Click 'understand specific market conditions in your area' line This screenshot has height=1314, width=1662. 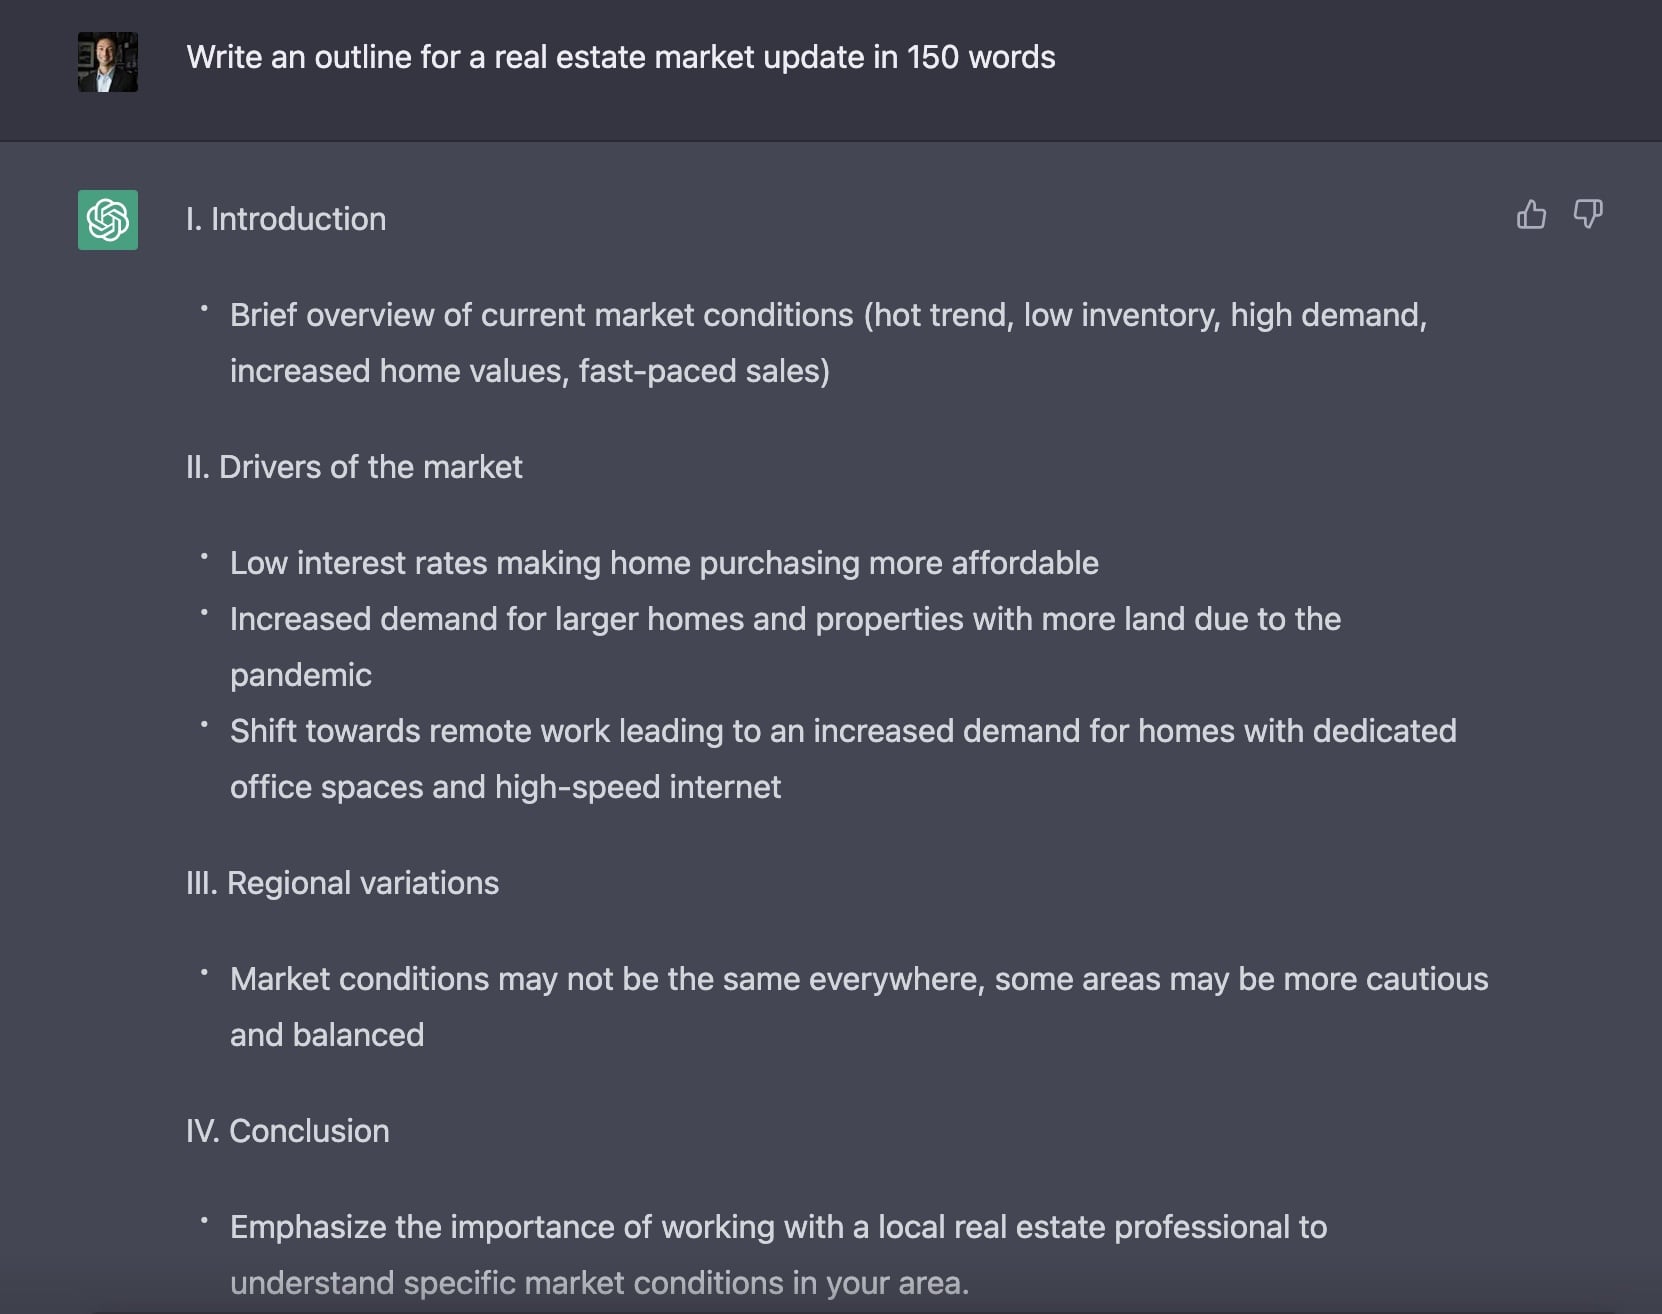600,1283
